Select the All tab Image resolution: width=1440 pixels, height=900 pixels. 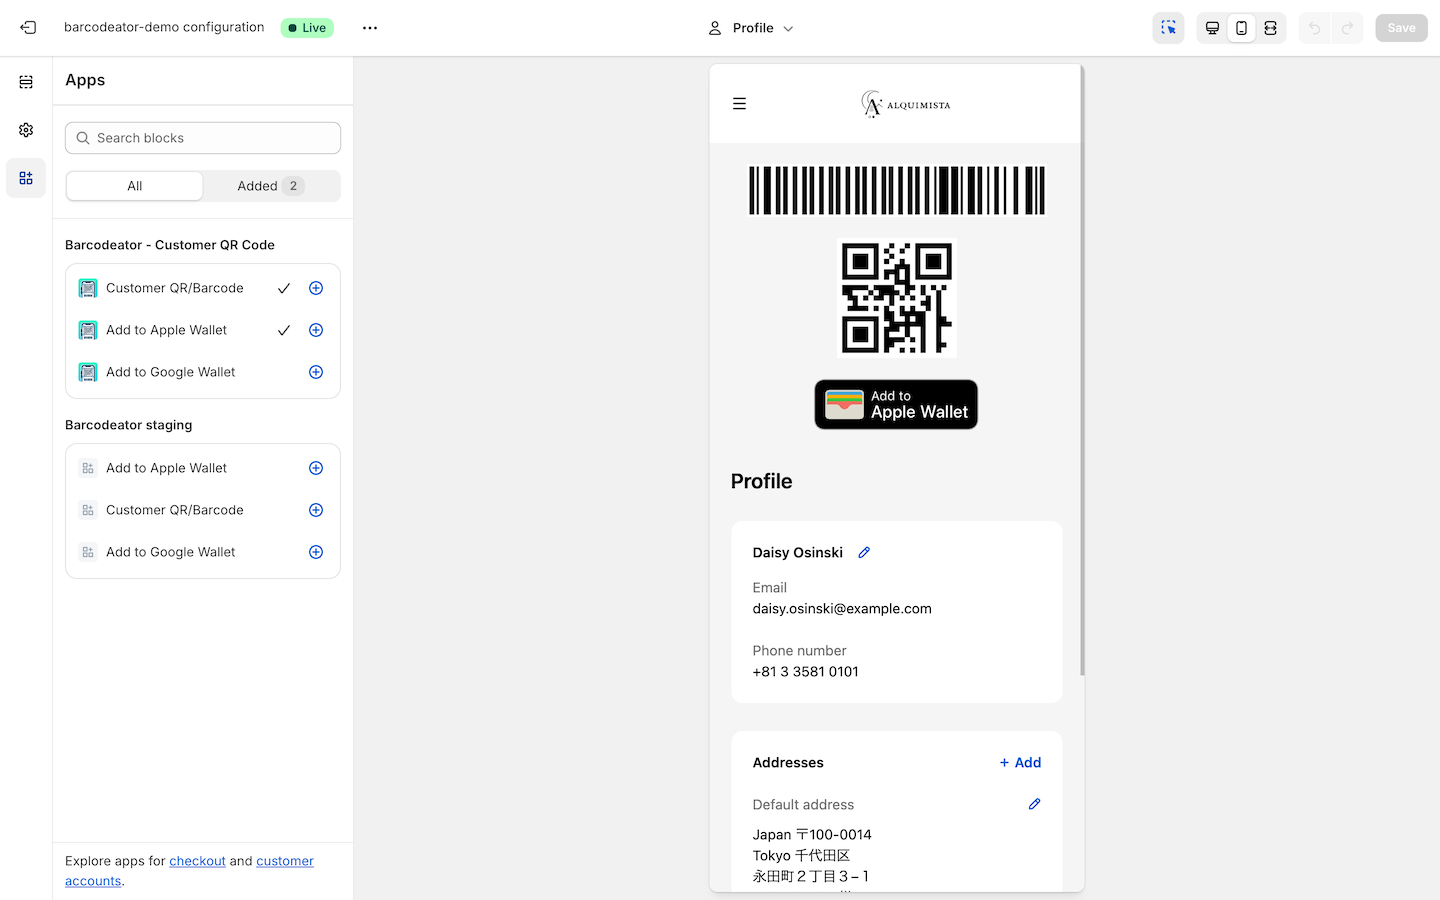tap(135, 186)
